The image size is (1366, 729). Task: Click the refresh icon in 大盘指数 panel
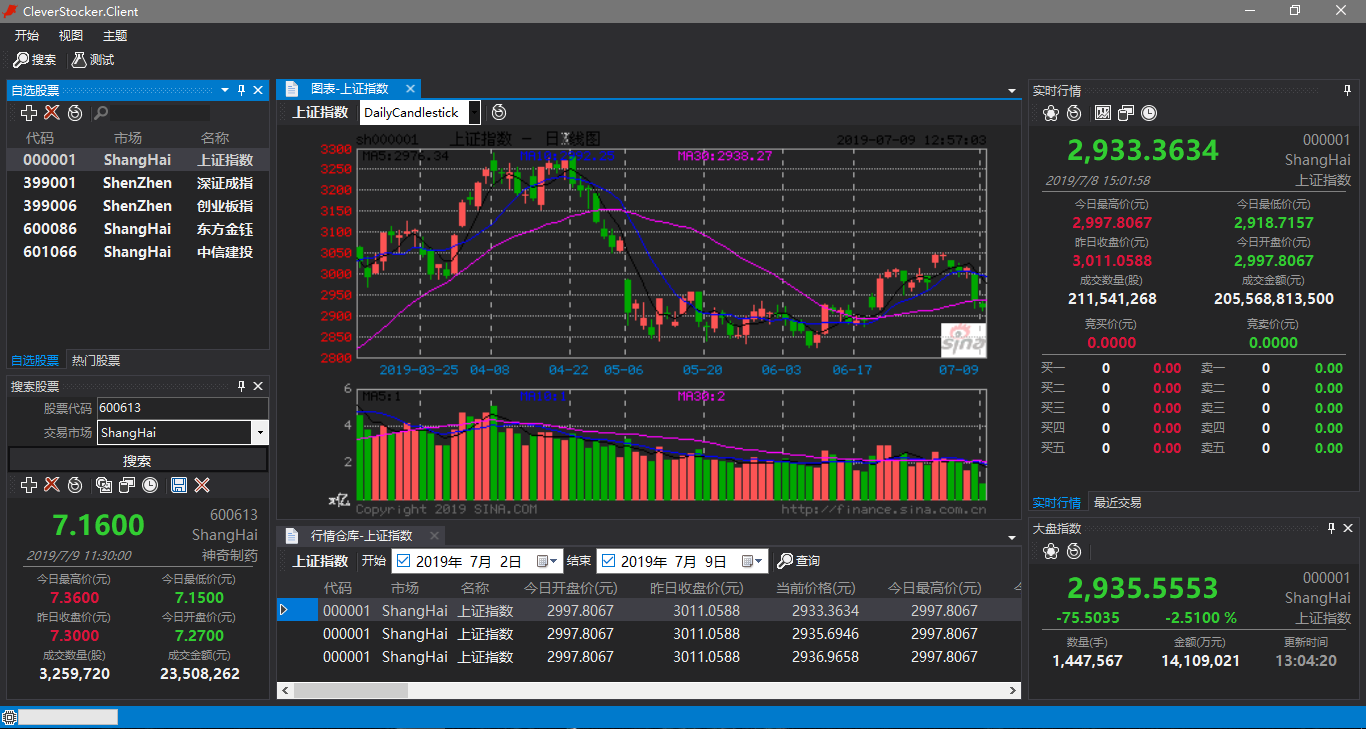point(1074,551)
